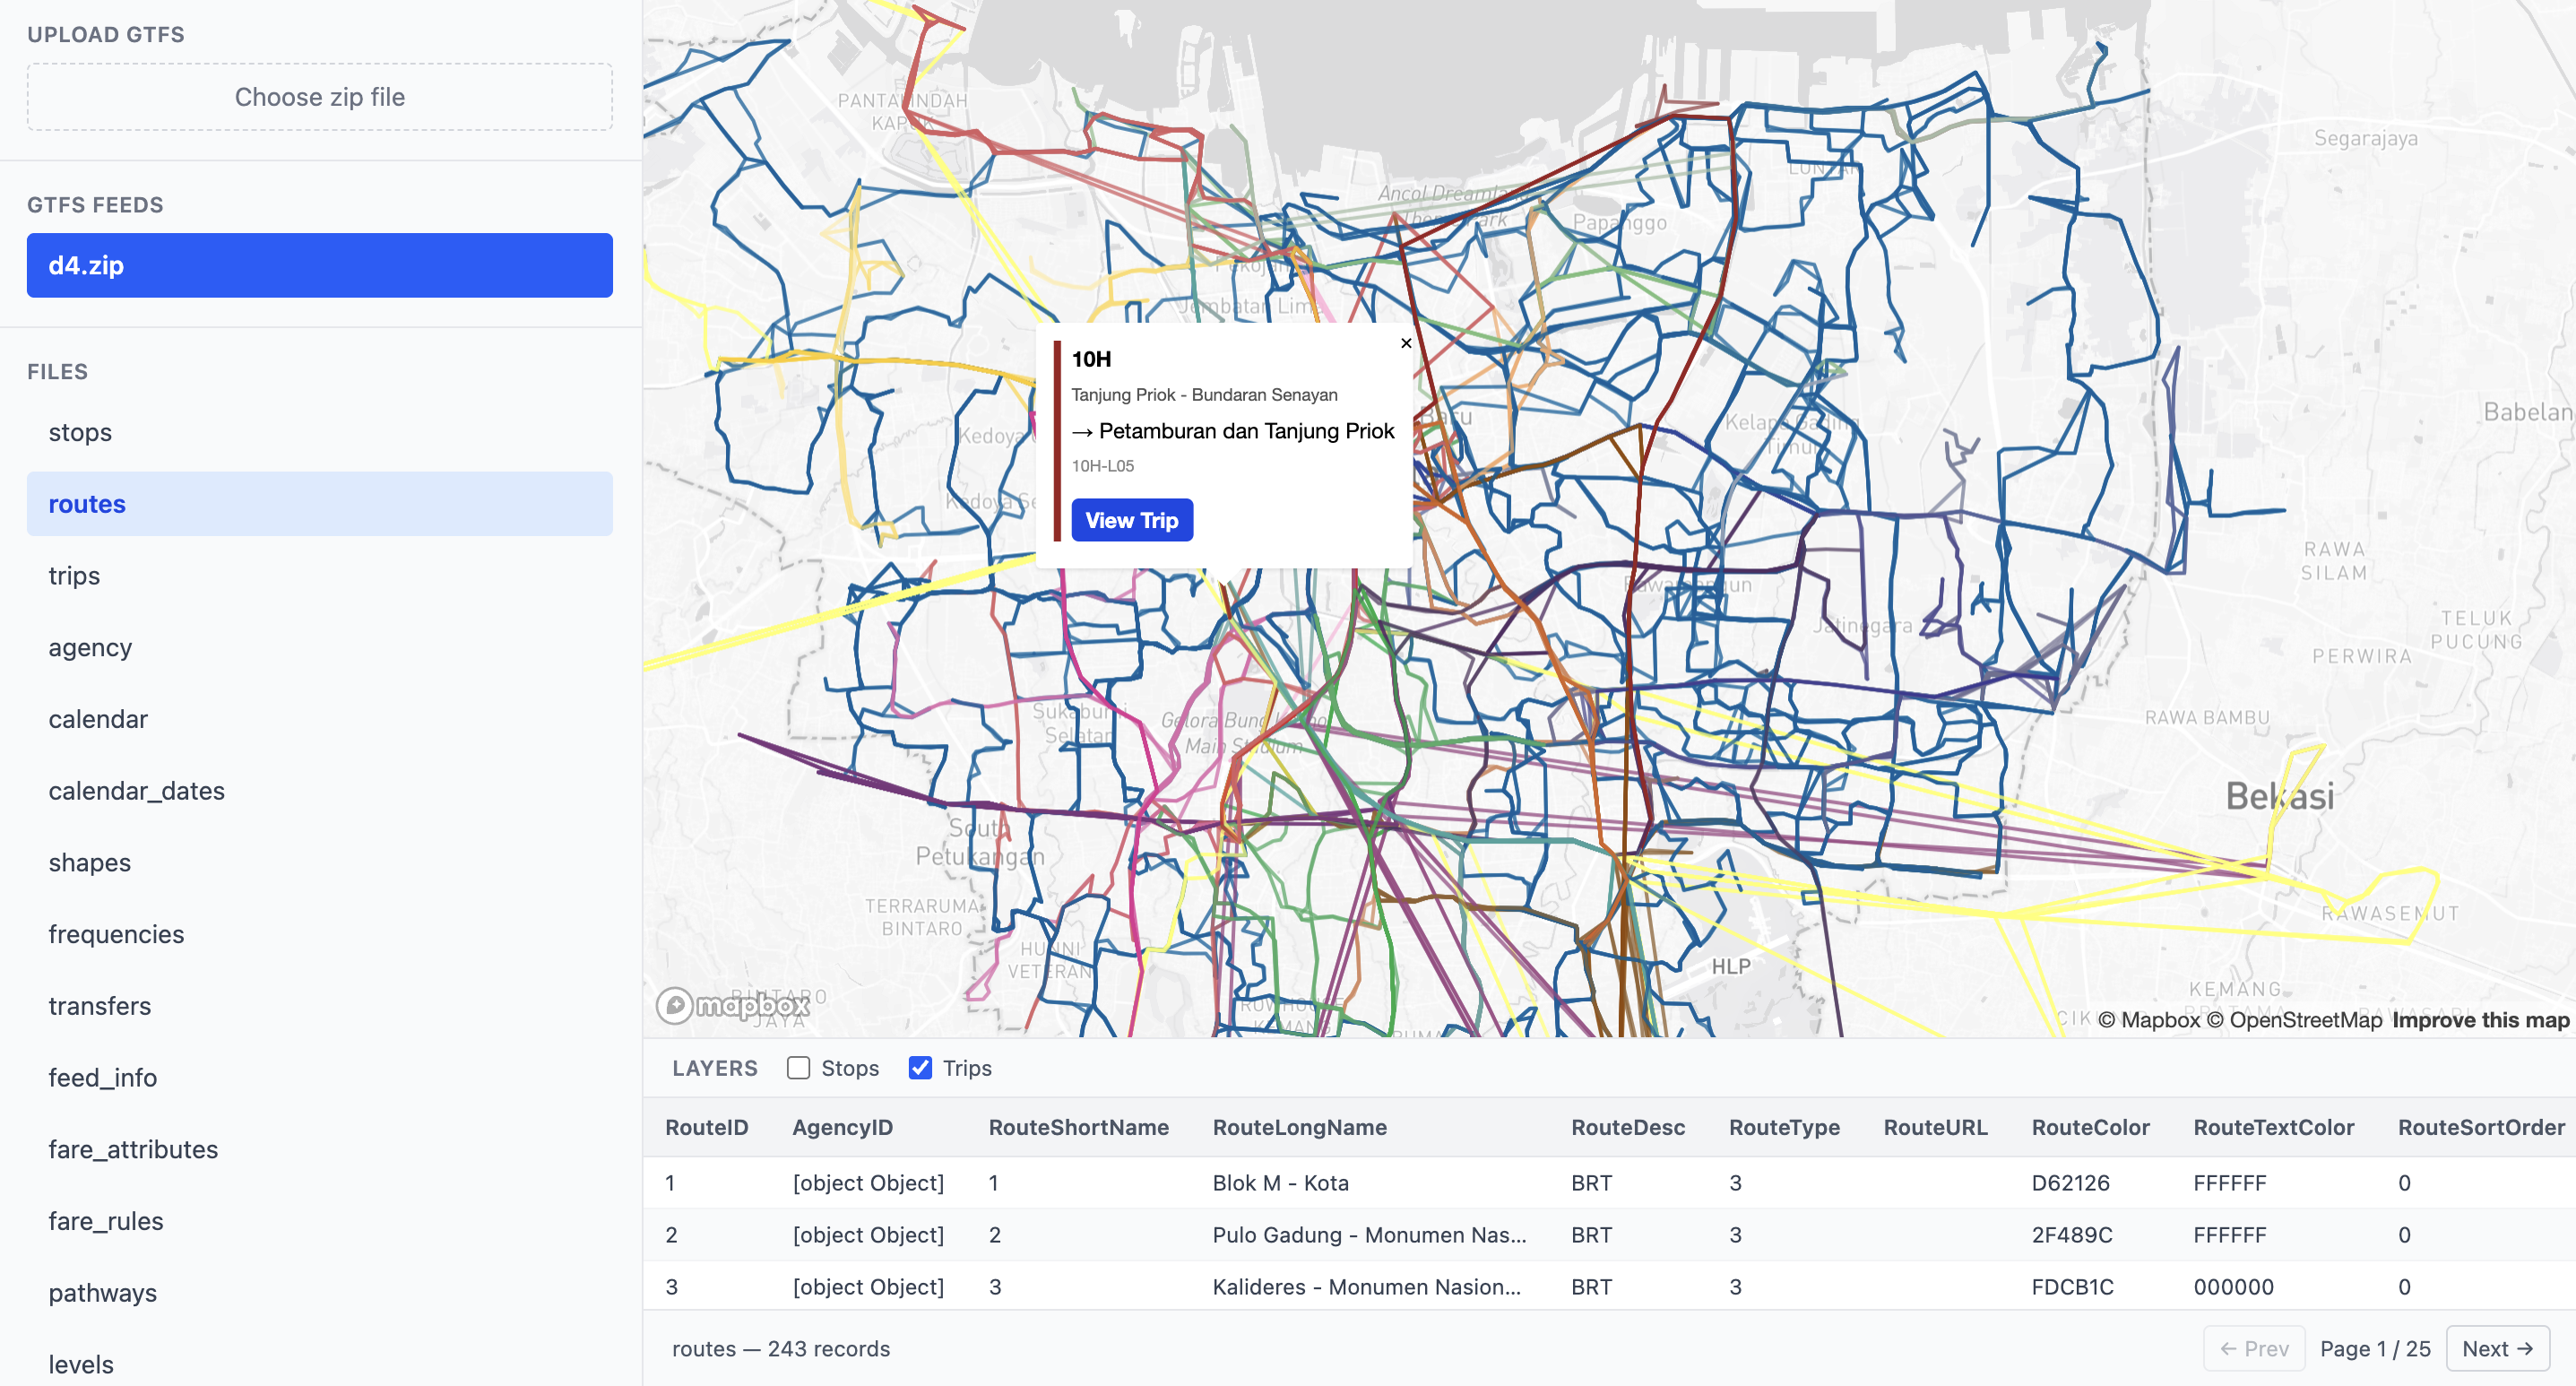Select the d4.zip feed

click(x=319, y=265)
